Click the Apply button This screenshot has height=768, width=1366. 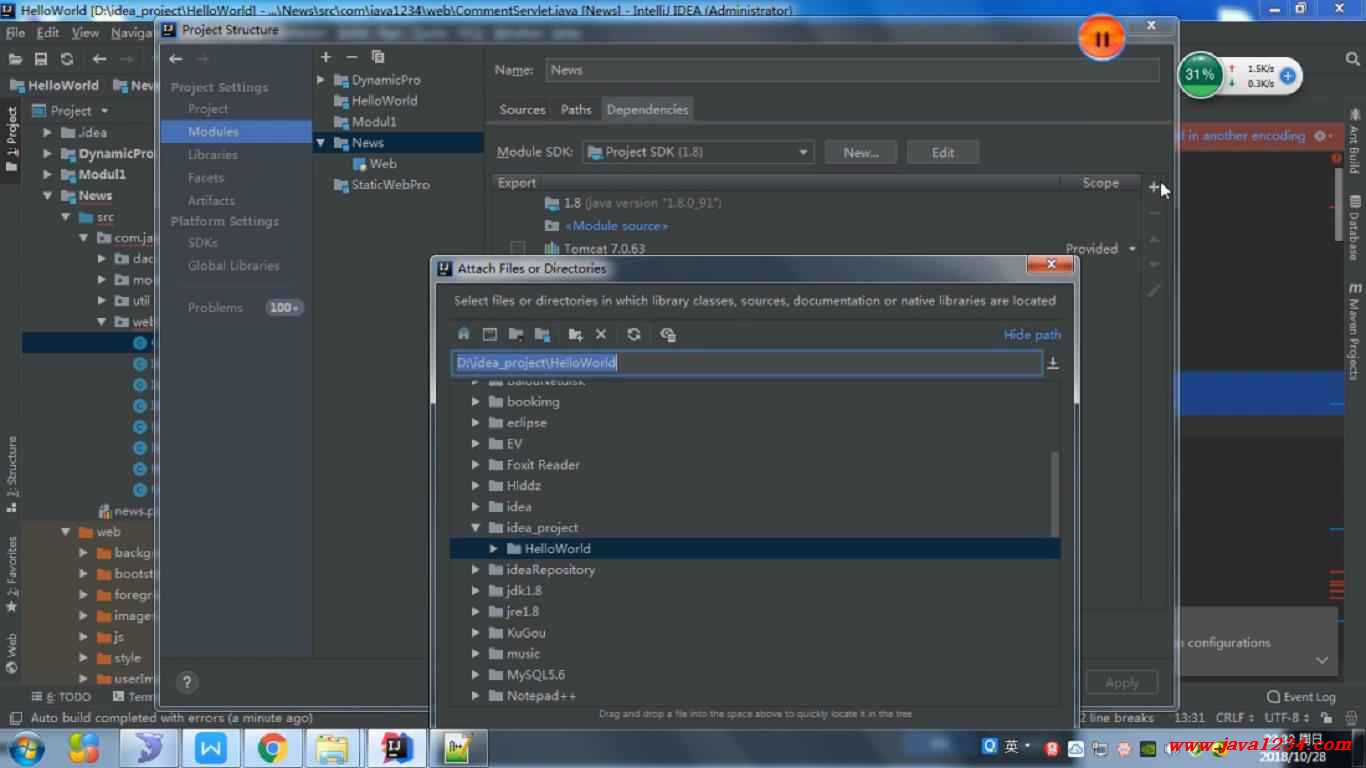[1122, 683]
